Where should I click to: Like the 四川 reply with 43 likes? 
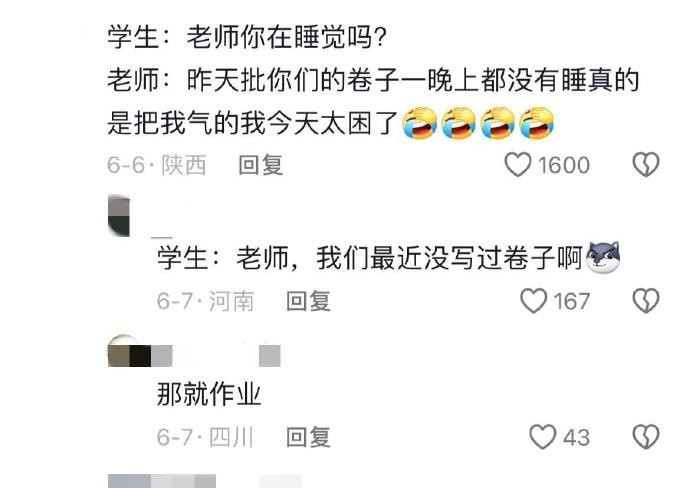(543, 437)
